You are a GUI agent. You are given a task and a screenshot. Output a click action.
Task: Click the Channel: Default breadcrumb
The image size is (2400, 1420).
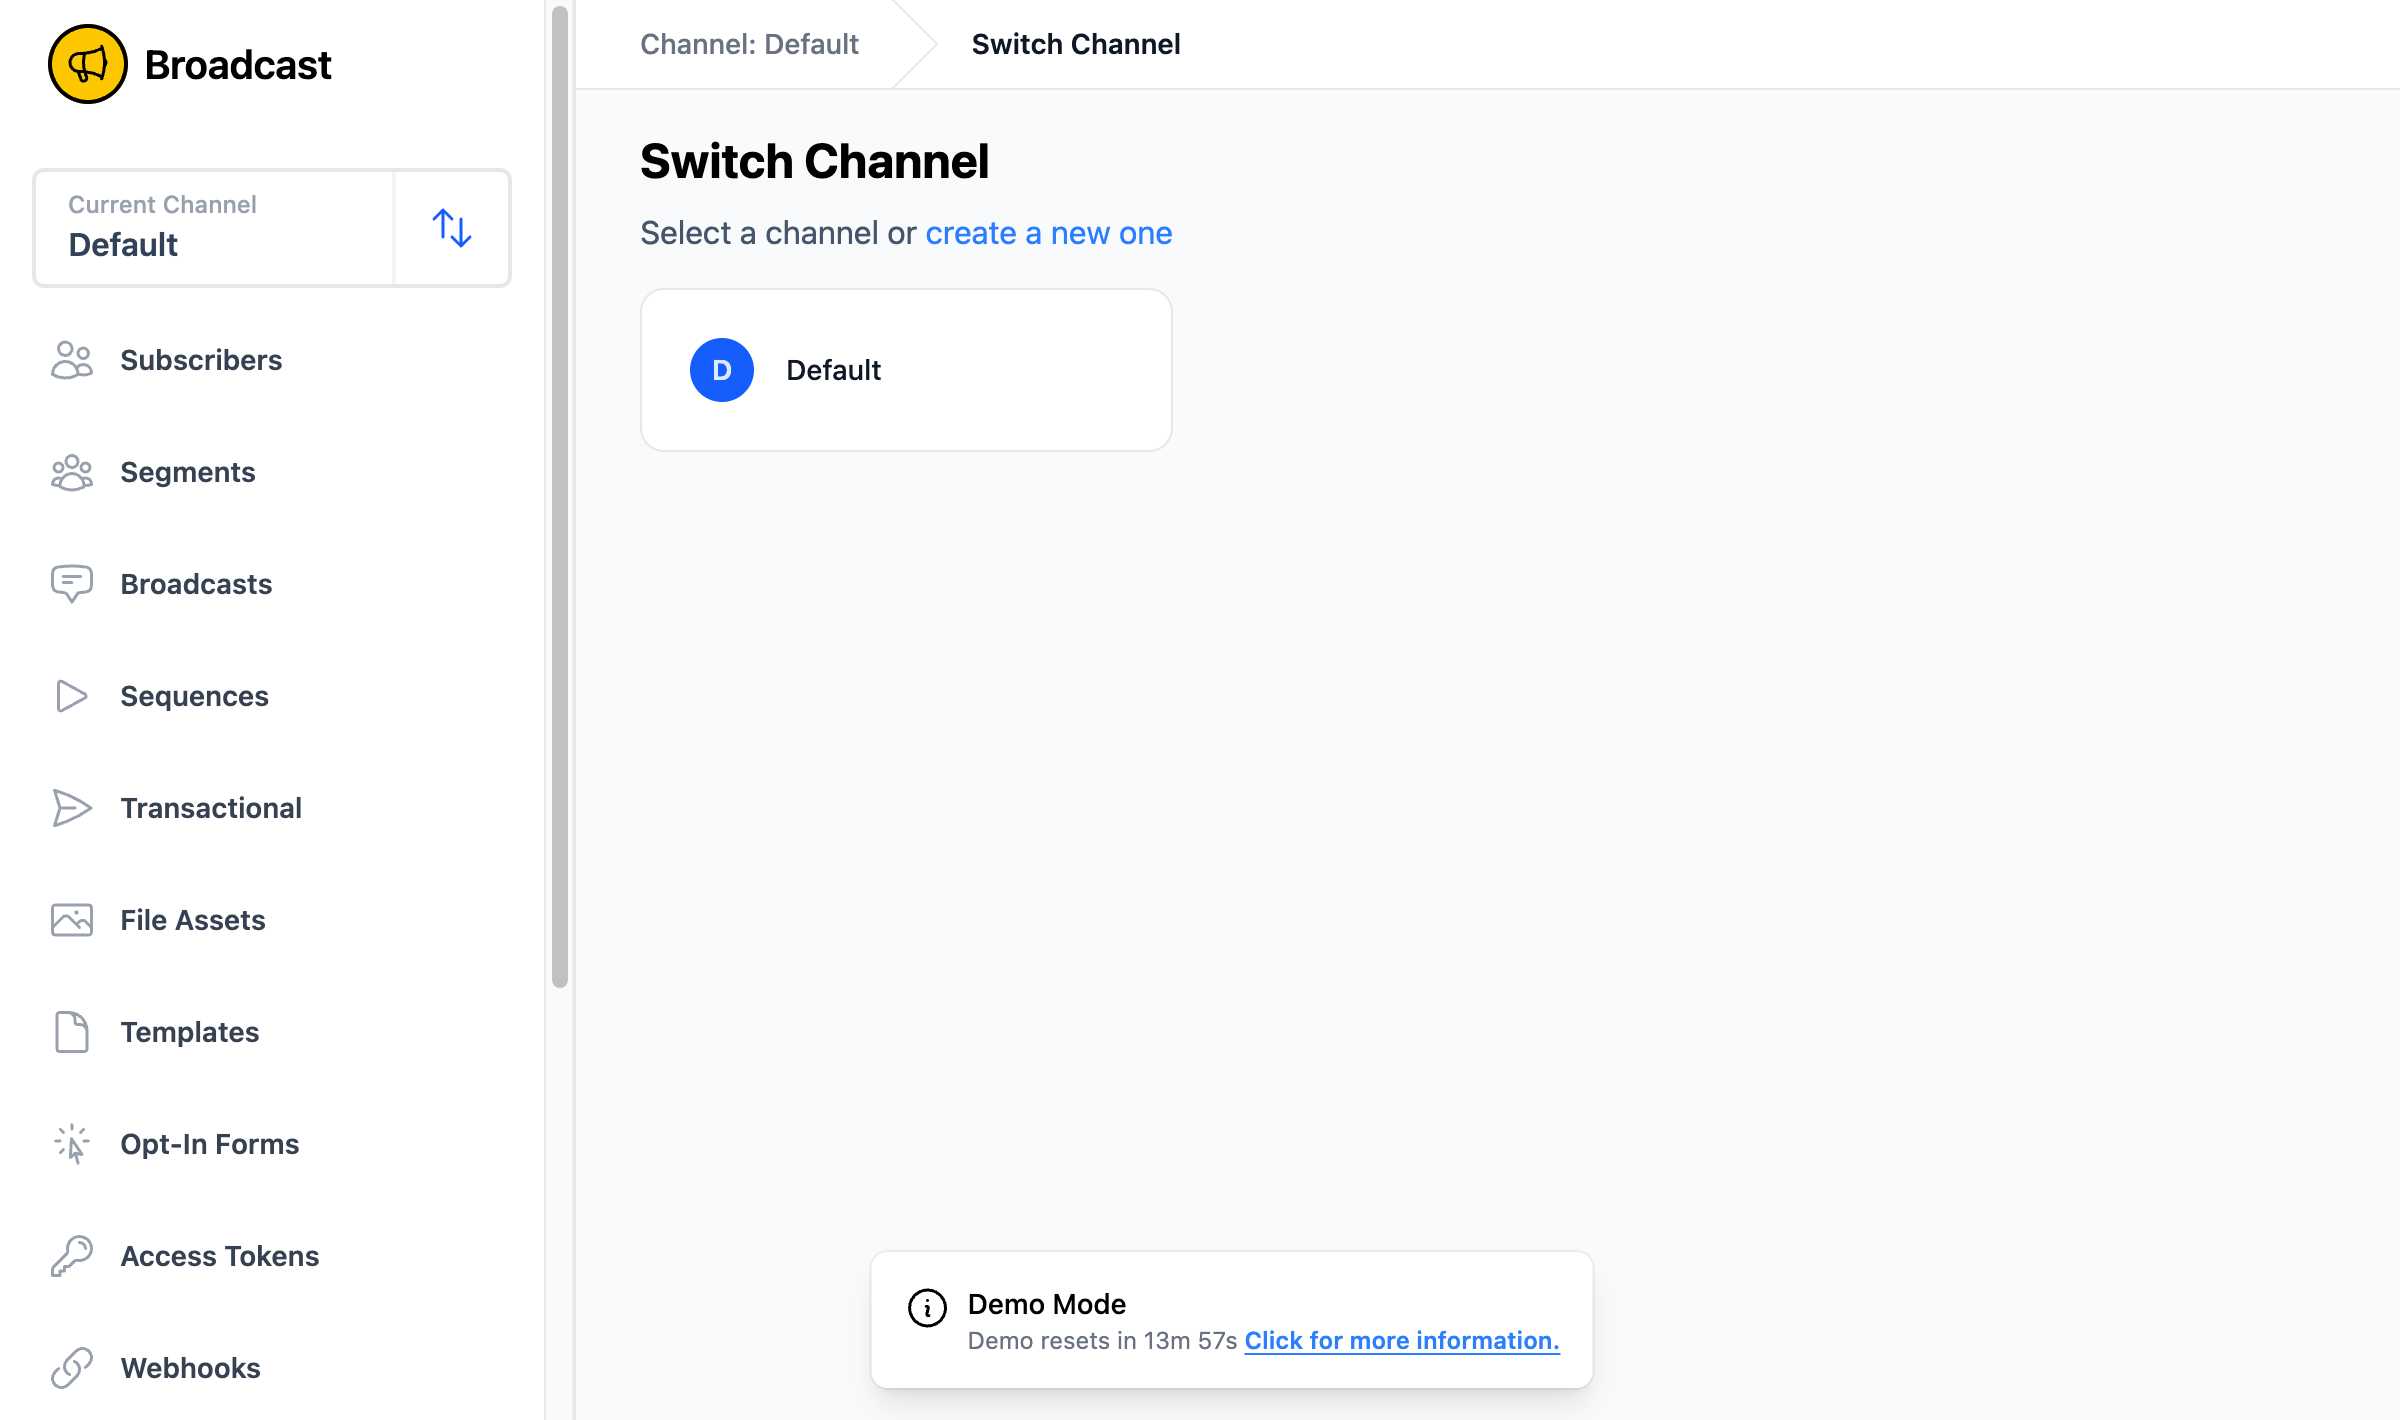[749, 44]
